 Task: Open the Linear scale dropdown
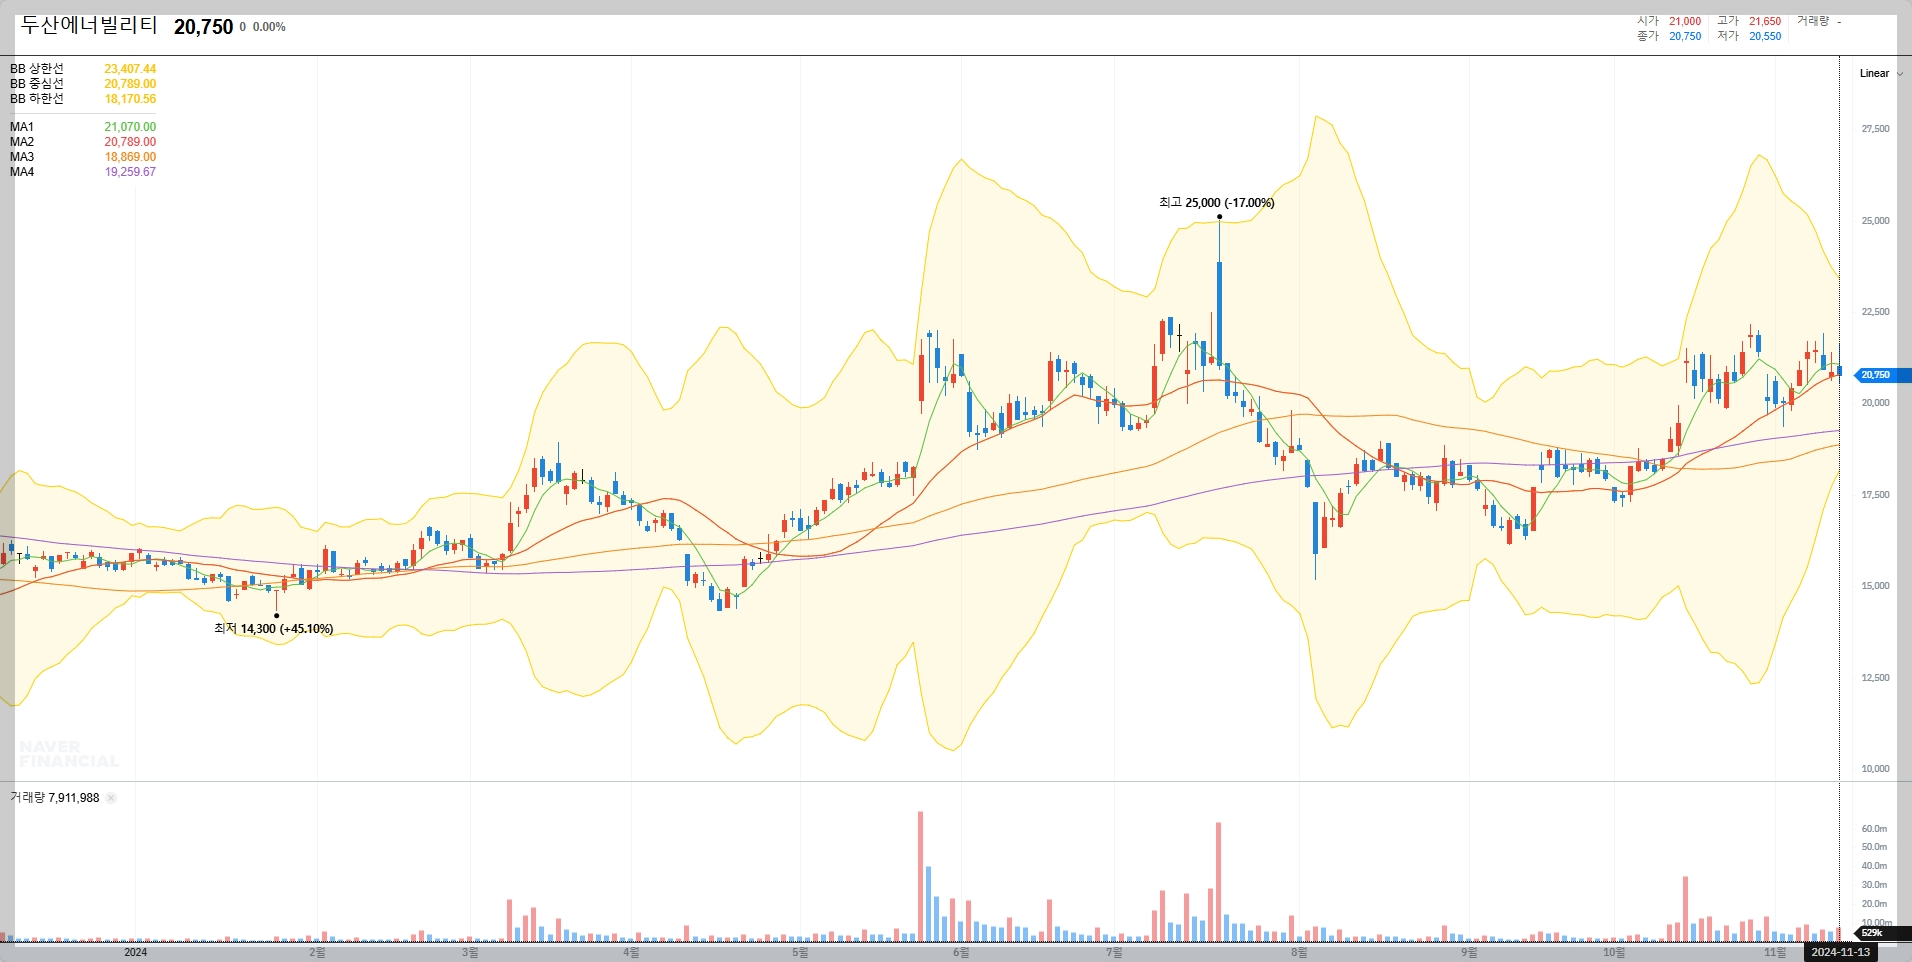(x=1881, y=73)
